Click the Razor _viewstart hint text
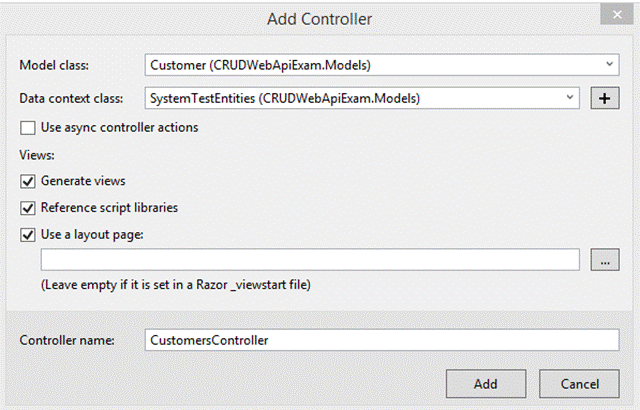The image size is (640, 410). [176, 285]
